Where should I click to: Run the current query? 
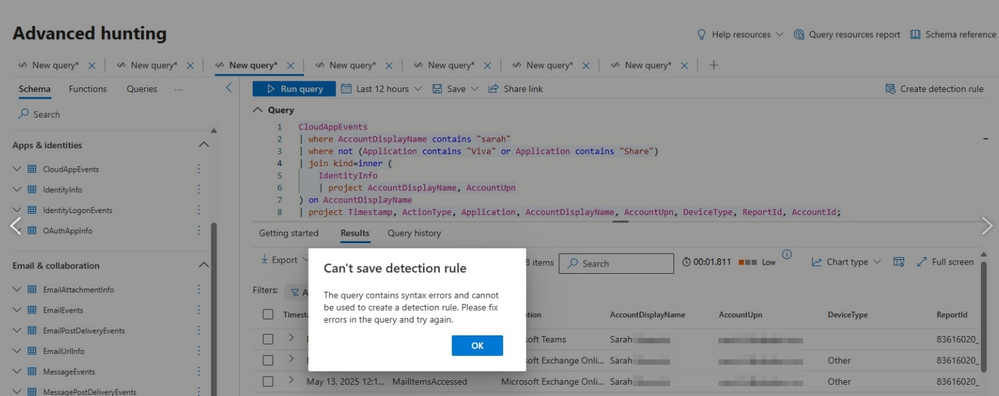(x=294, y=89)
